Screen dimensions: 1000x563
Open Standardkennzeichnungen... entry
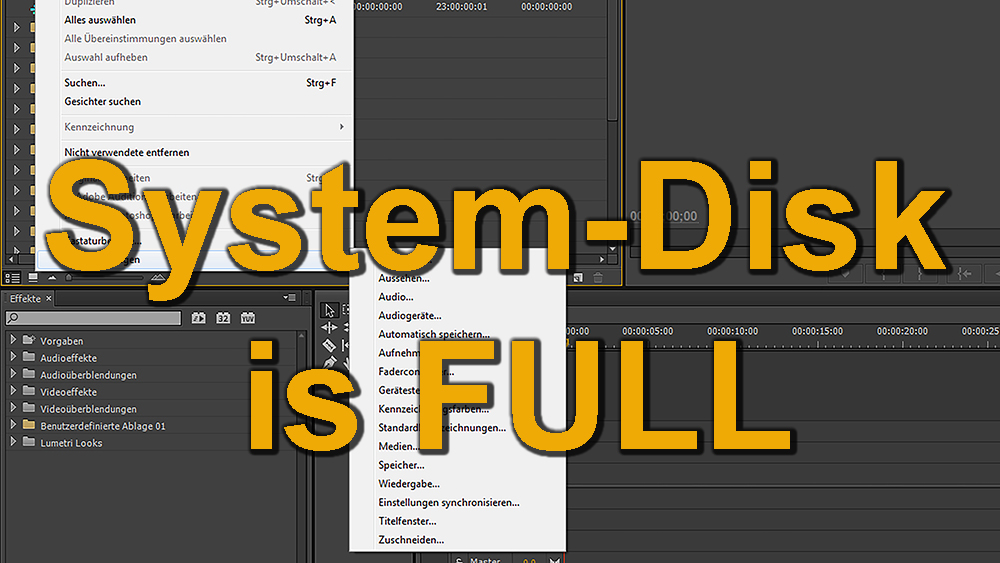(x=442, y=428)
